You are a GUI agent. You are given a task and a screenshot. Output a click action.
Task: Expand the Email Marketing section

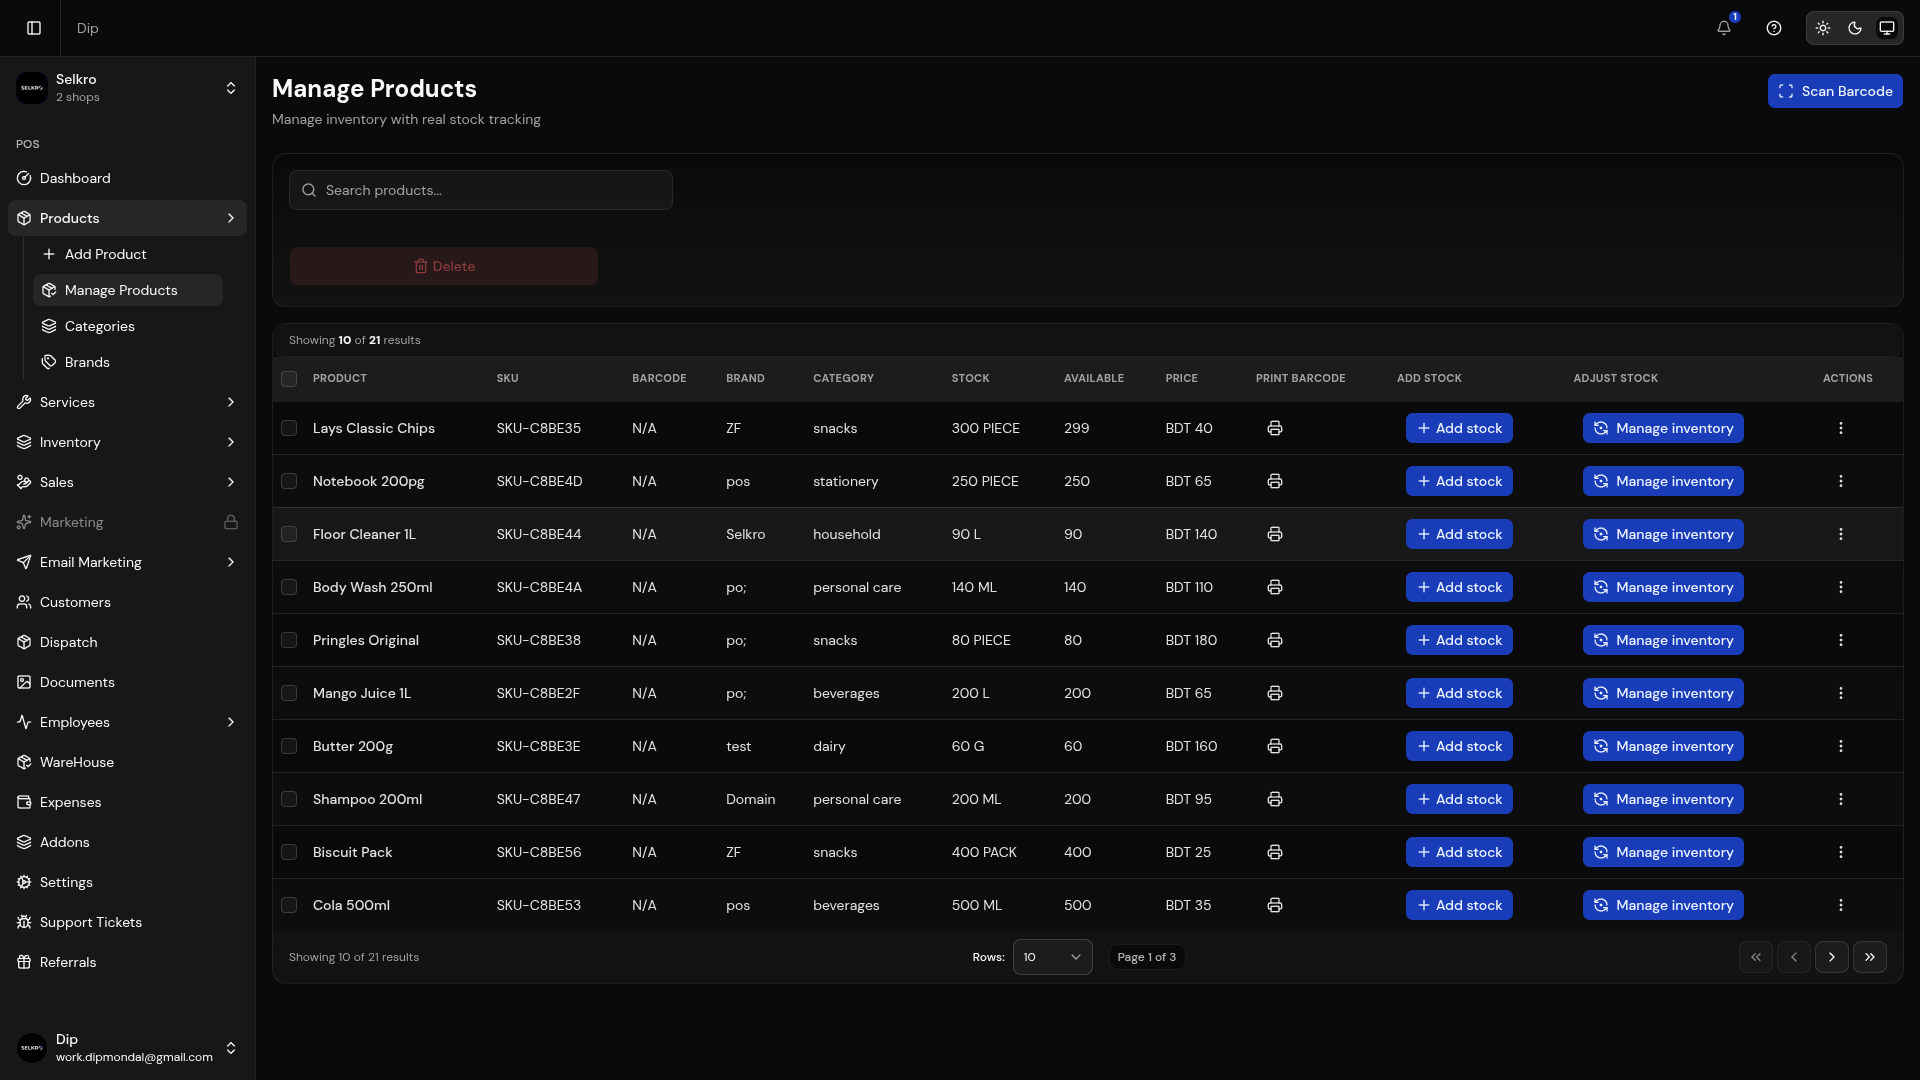[x=127, y=562]
